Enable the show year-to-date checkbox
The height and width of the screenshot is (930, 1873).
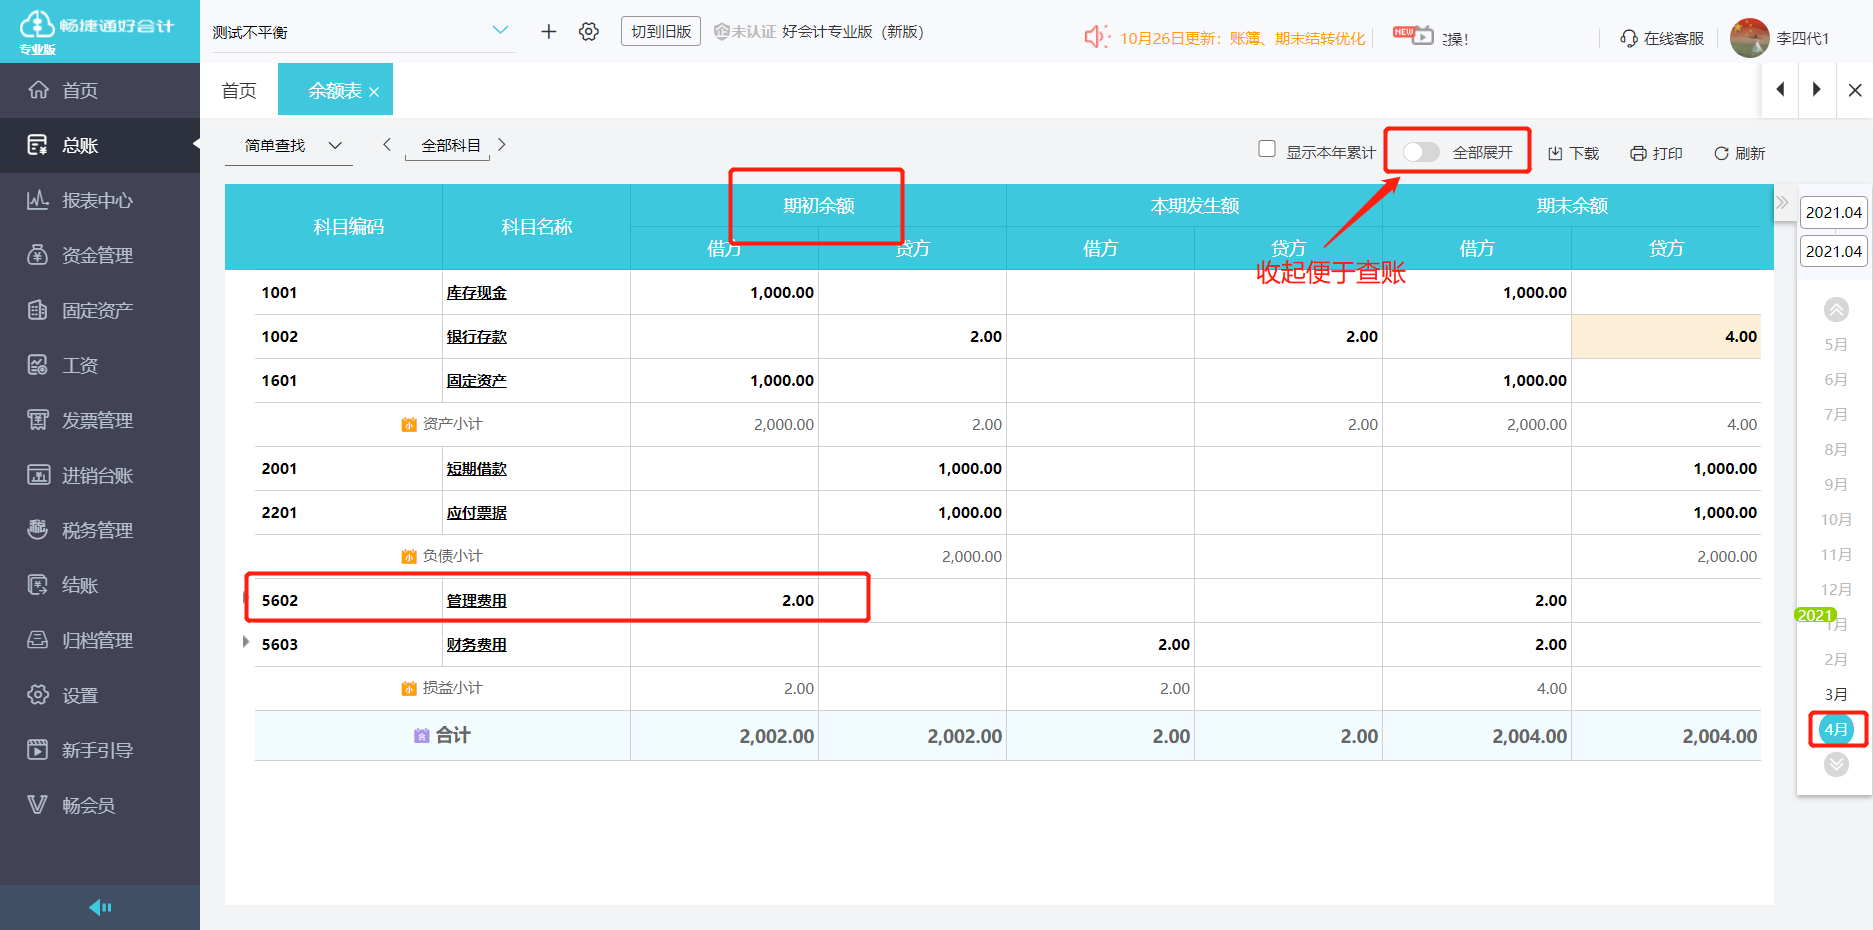click(1267, 149)
